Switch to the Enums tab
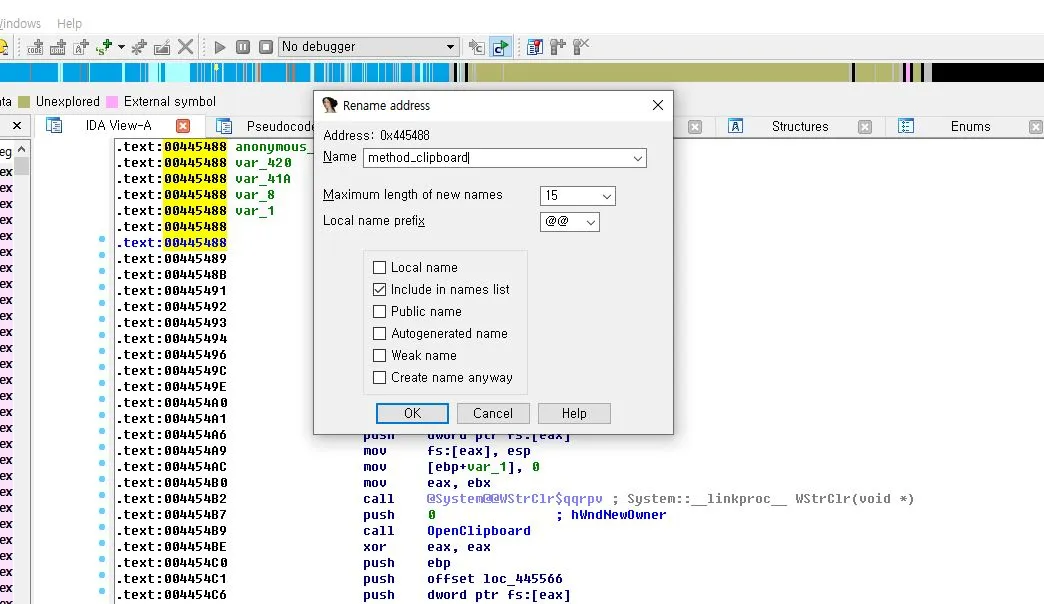Image resolution: width=1044 pixels, height=604 pixels. click(x=970, y=126)
